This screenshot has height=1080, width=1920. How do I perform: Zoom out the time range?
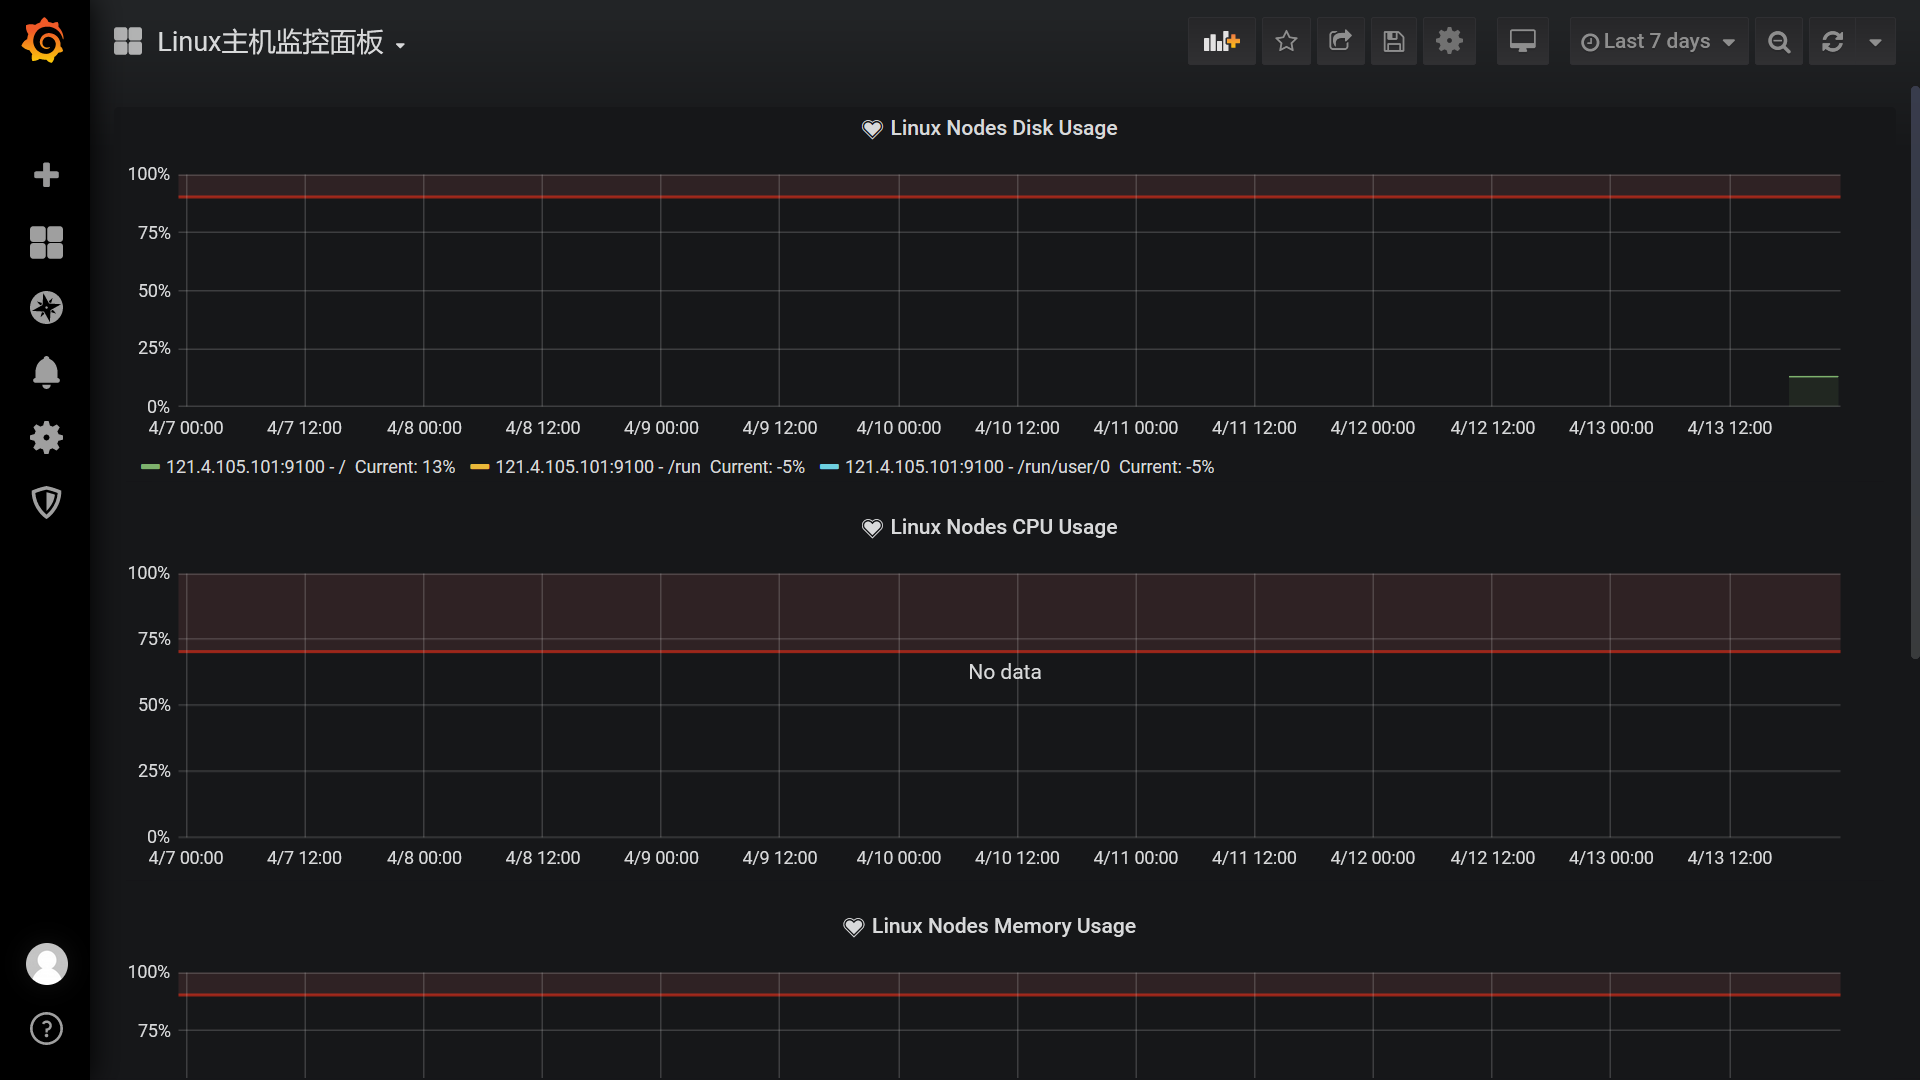pos(1779,41)
